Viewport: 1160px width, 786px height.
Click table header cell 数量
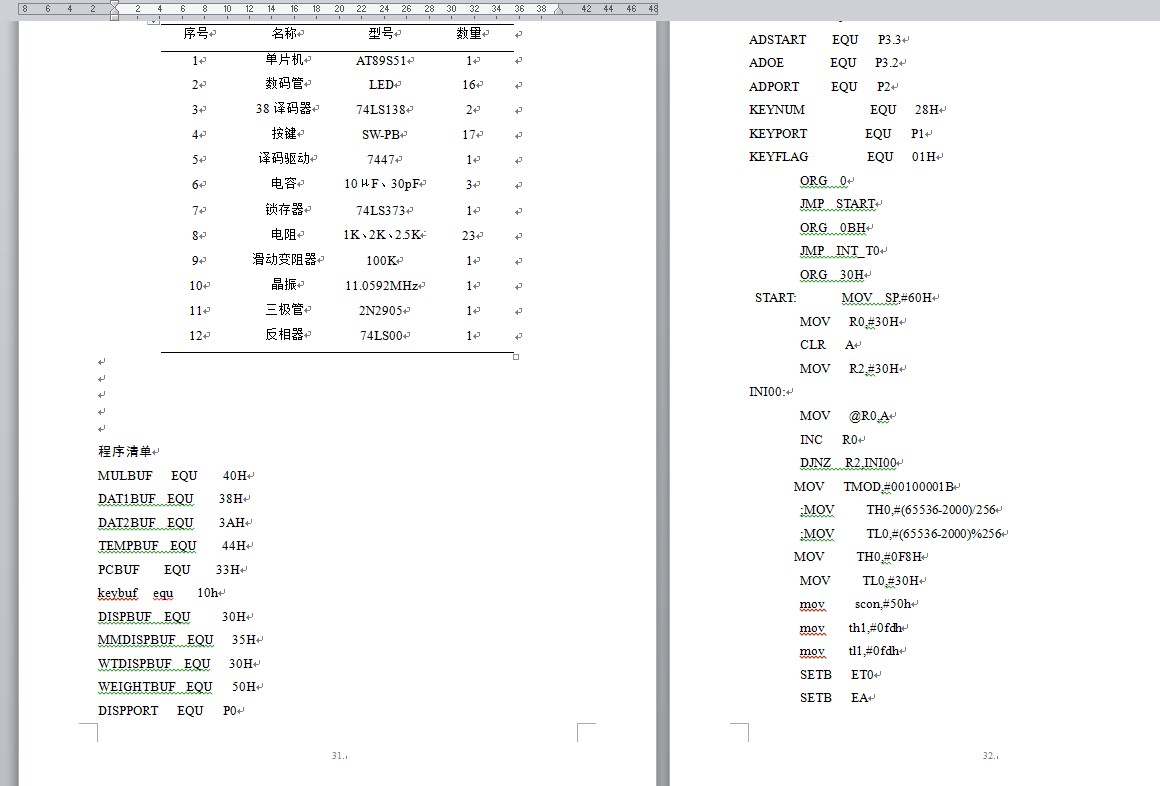[x=470, y=33]
